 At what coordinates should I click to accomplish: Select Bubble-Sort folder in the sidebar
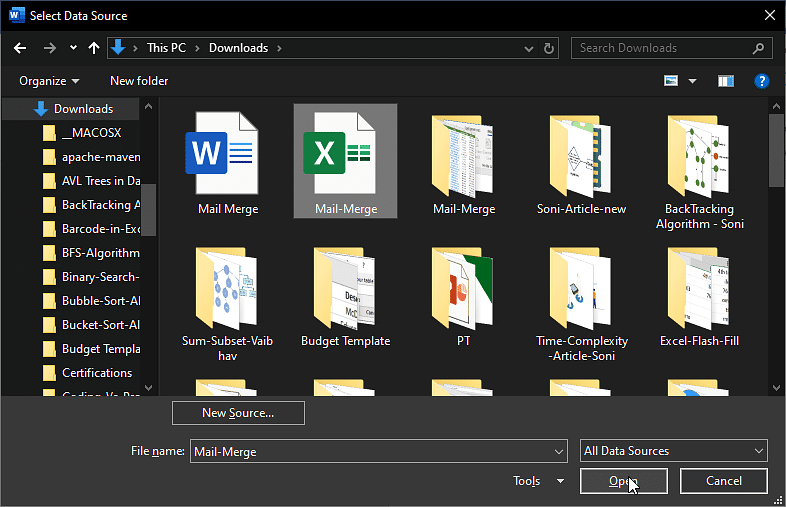point(91,301)
